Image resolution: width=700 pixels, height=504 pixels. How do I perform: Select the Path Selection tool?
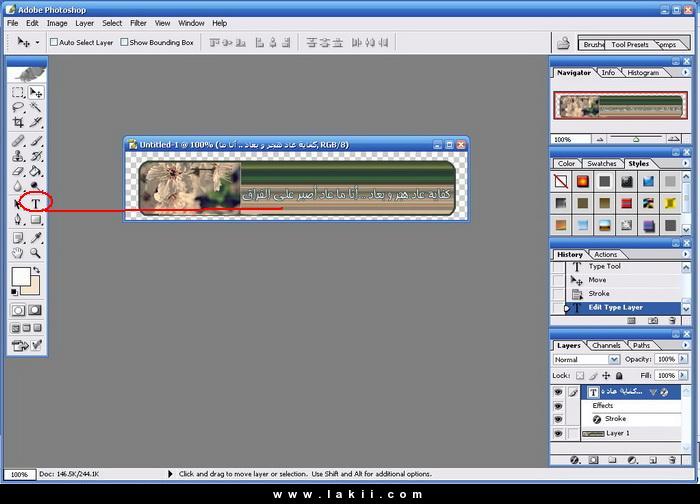click(17, 204)
